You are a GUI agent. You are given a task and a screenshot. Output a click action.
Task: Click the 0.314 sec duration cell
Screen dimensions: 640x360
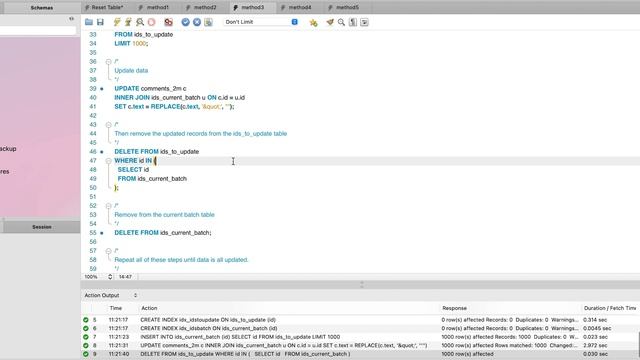[595, 320]
